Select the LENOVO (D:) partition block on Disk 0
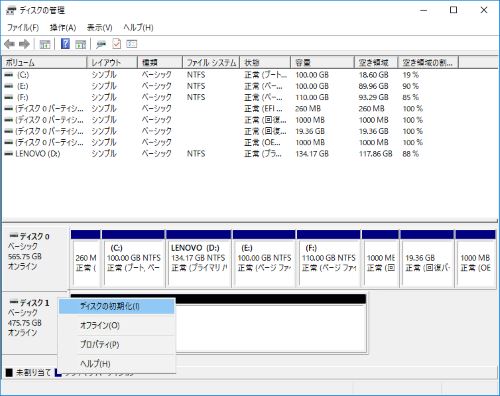Viewport: 500px width, 396px height. click(199, 258)
